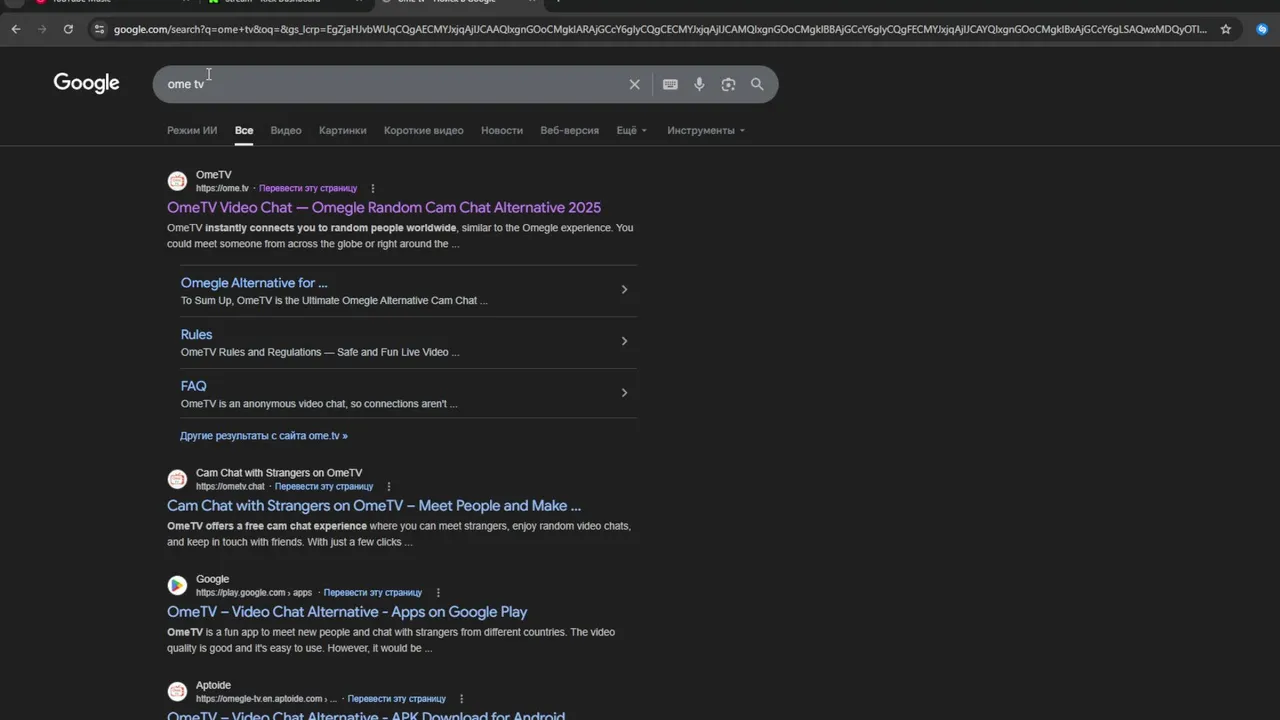Translate the ometv.chat result page
The image size is (1280, 720).
click(324, 487)
